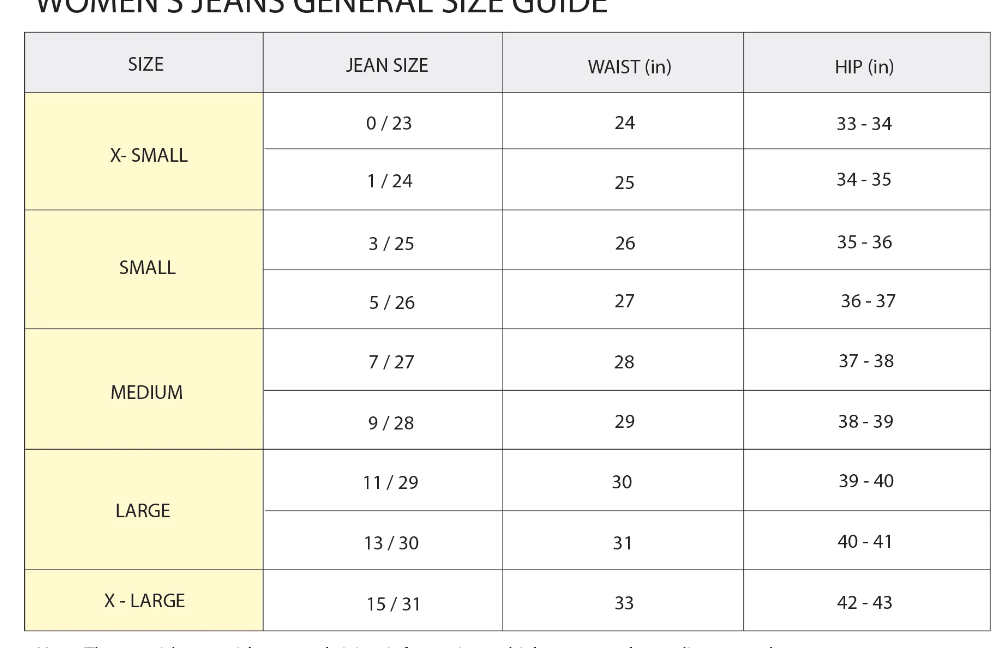Select the LARGE size cell

143,511
